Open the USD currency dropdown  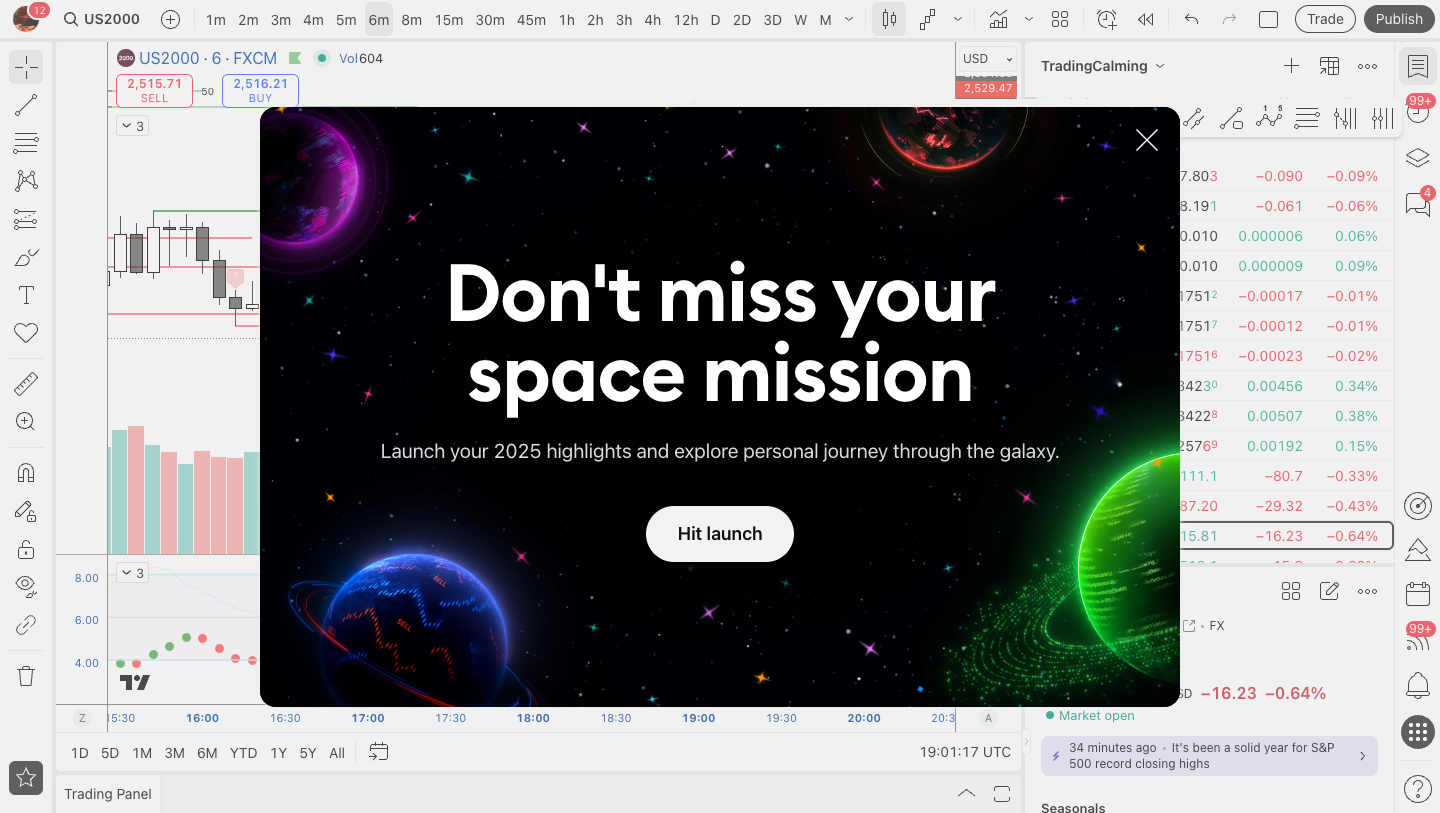tap(987, 59)
